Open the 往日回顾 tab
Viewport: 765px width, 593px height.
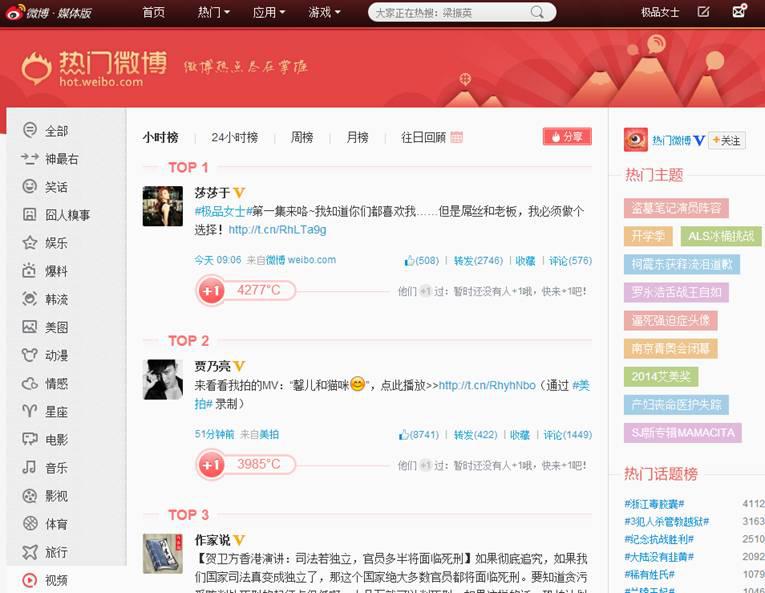423,138
